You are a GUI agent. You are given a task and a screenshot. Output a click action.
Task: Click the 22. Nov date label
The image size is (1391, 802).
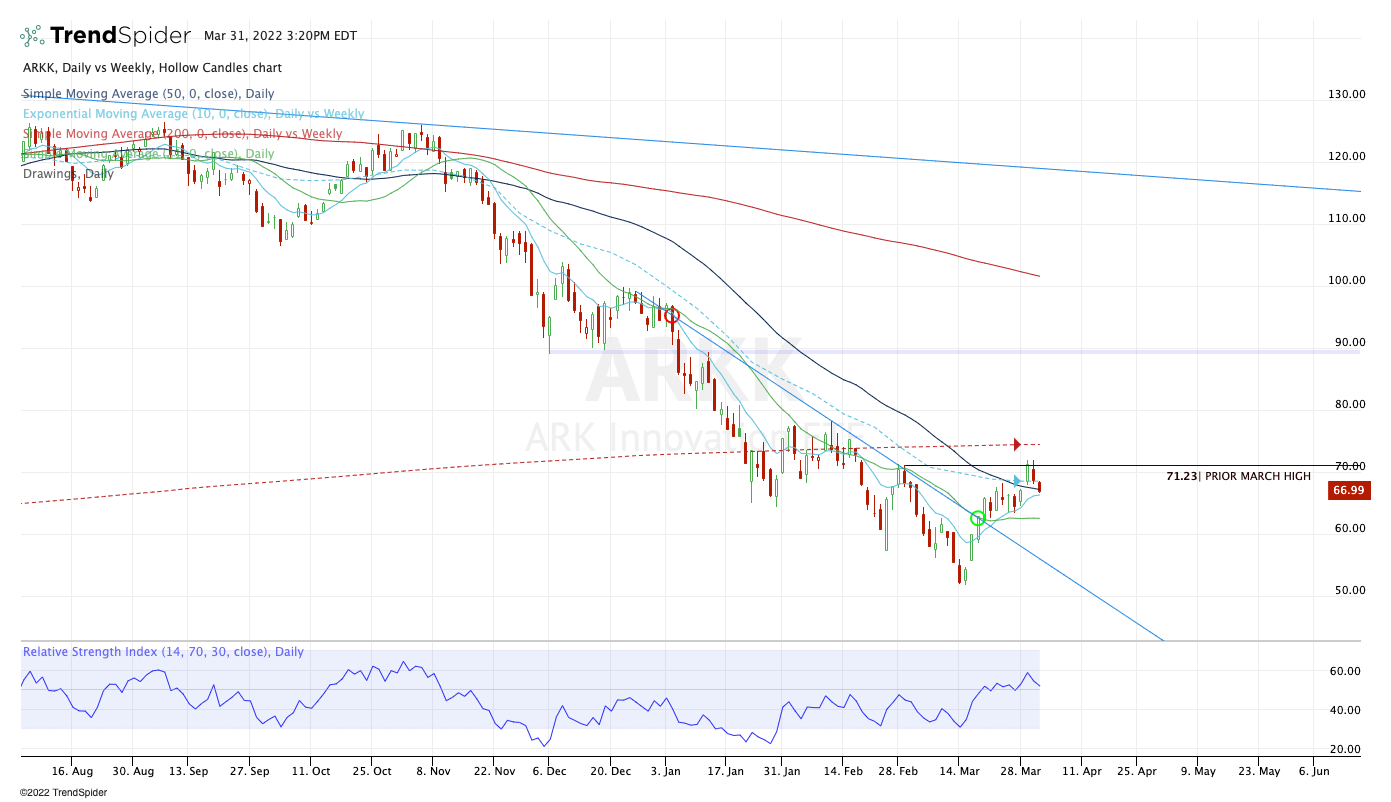[494, 772]
